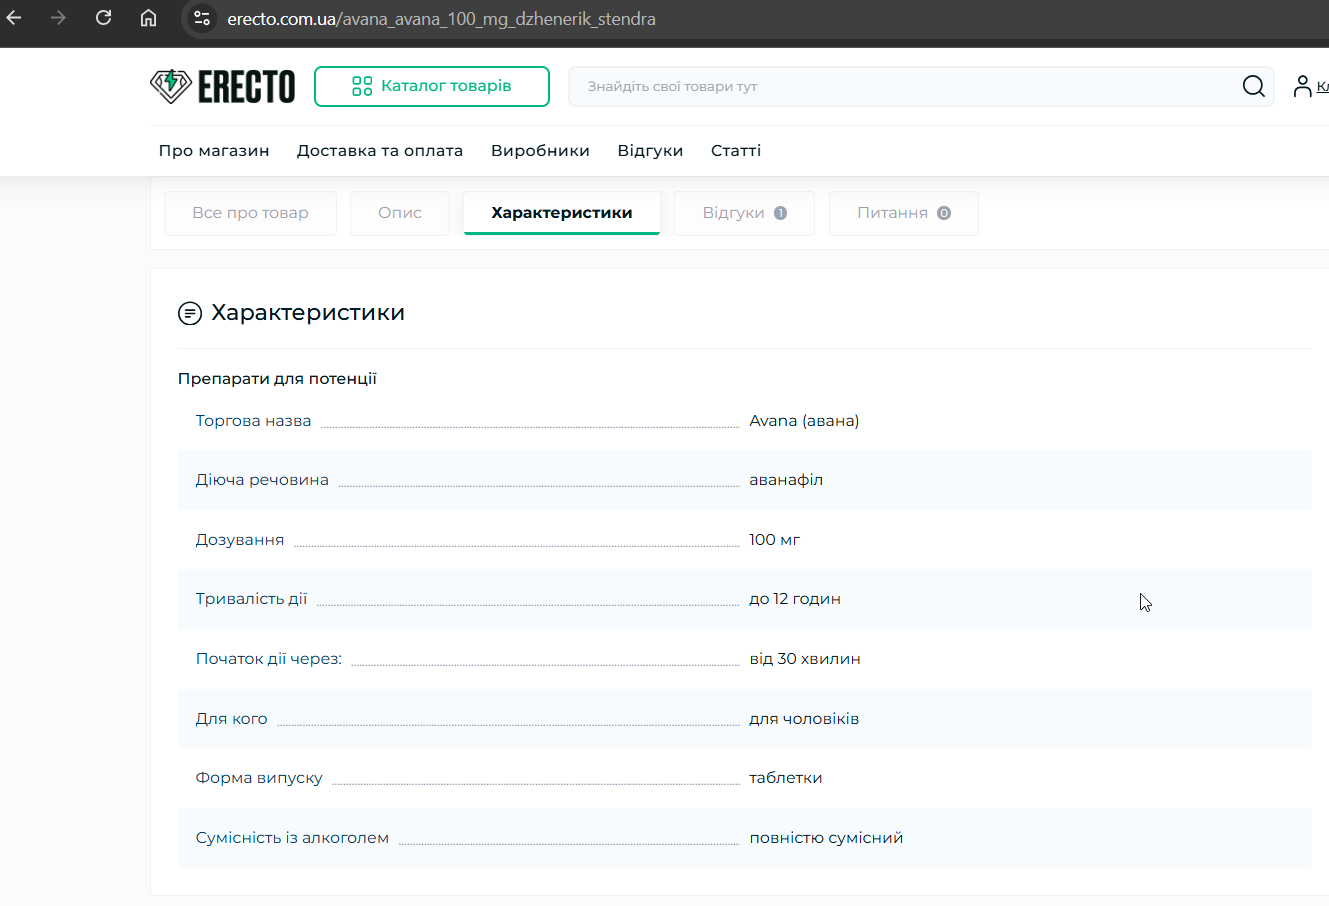This screenshot has width=1329, height=906.
Task: Click the address bar URL
Action: pyautogui.click(x=441, y=19)
